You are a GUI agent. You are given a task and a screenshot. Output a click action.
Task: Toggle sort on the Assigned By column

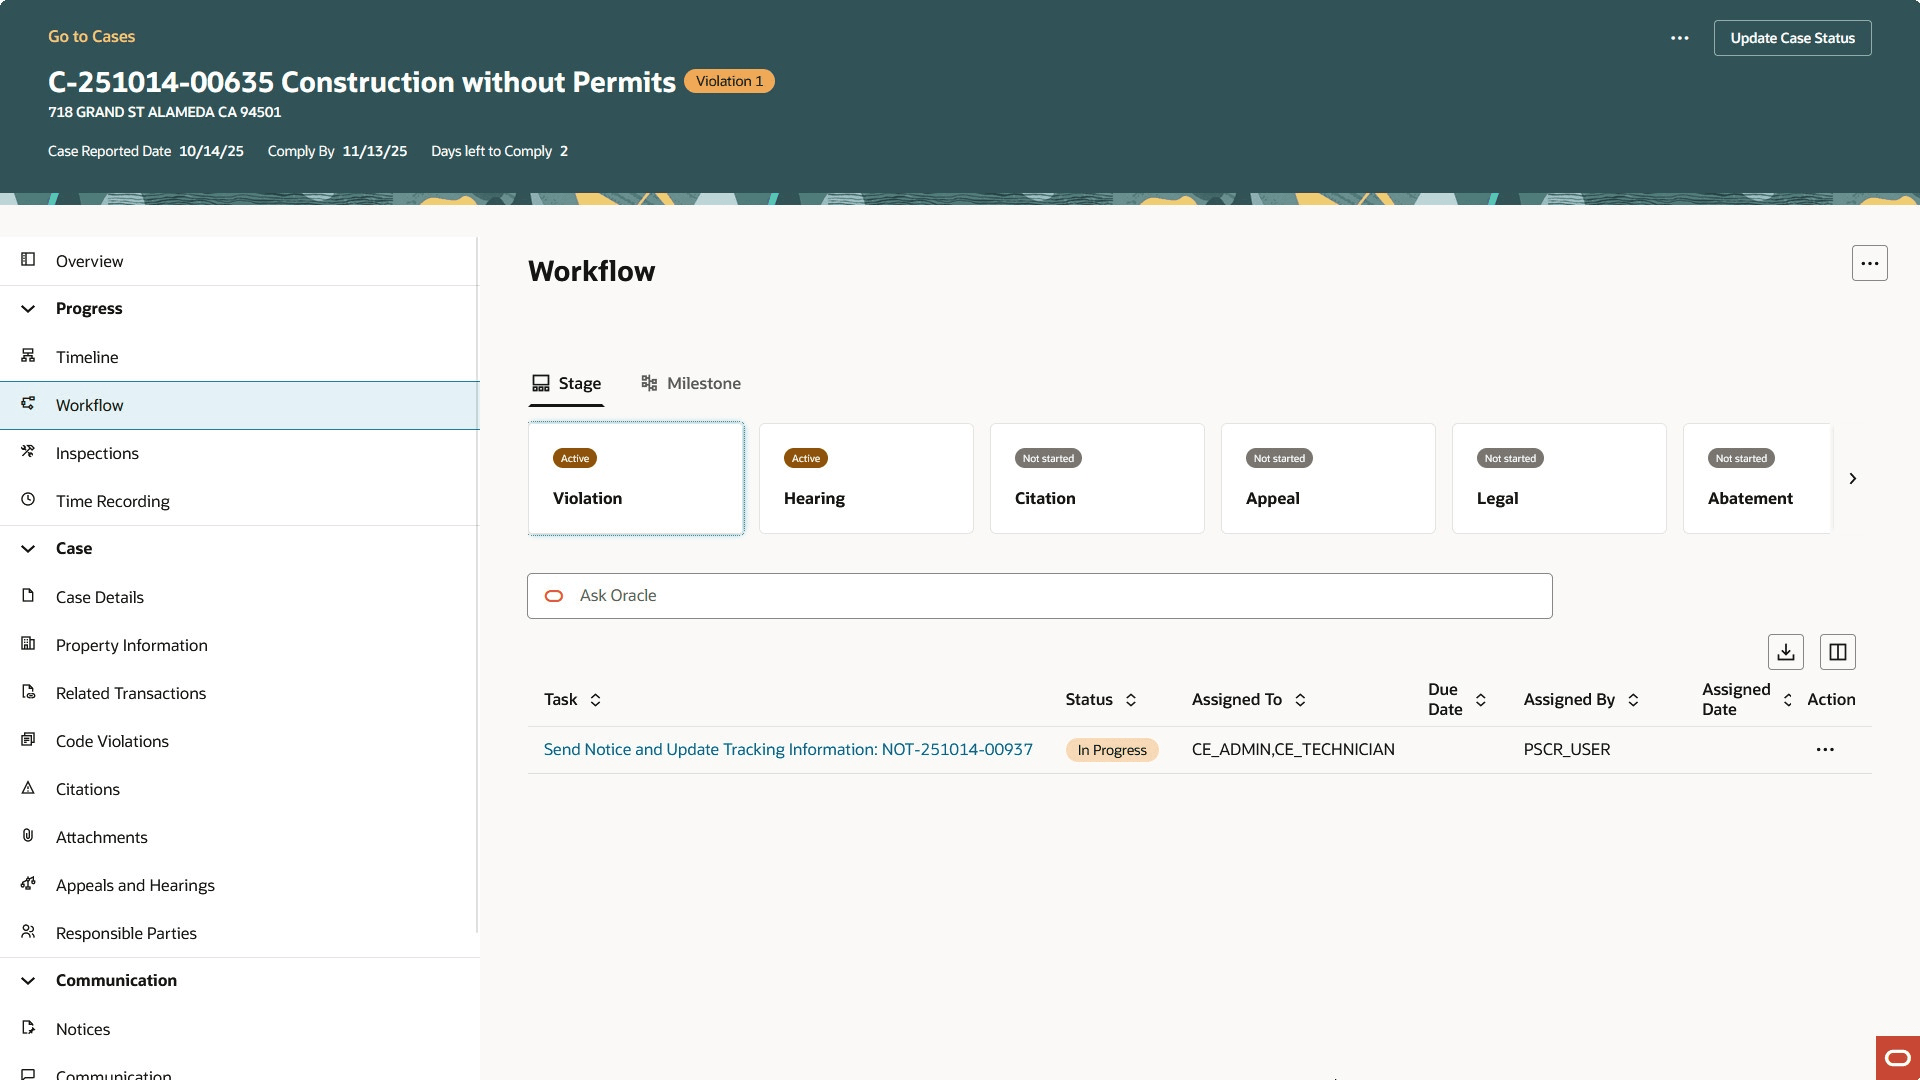1635,700
